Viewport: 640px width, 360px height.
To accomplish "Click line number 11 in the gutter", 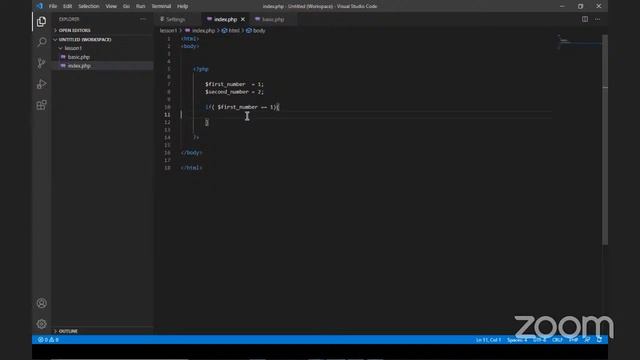I will tap(167, 115).
